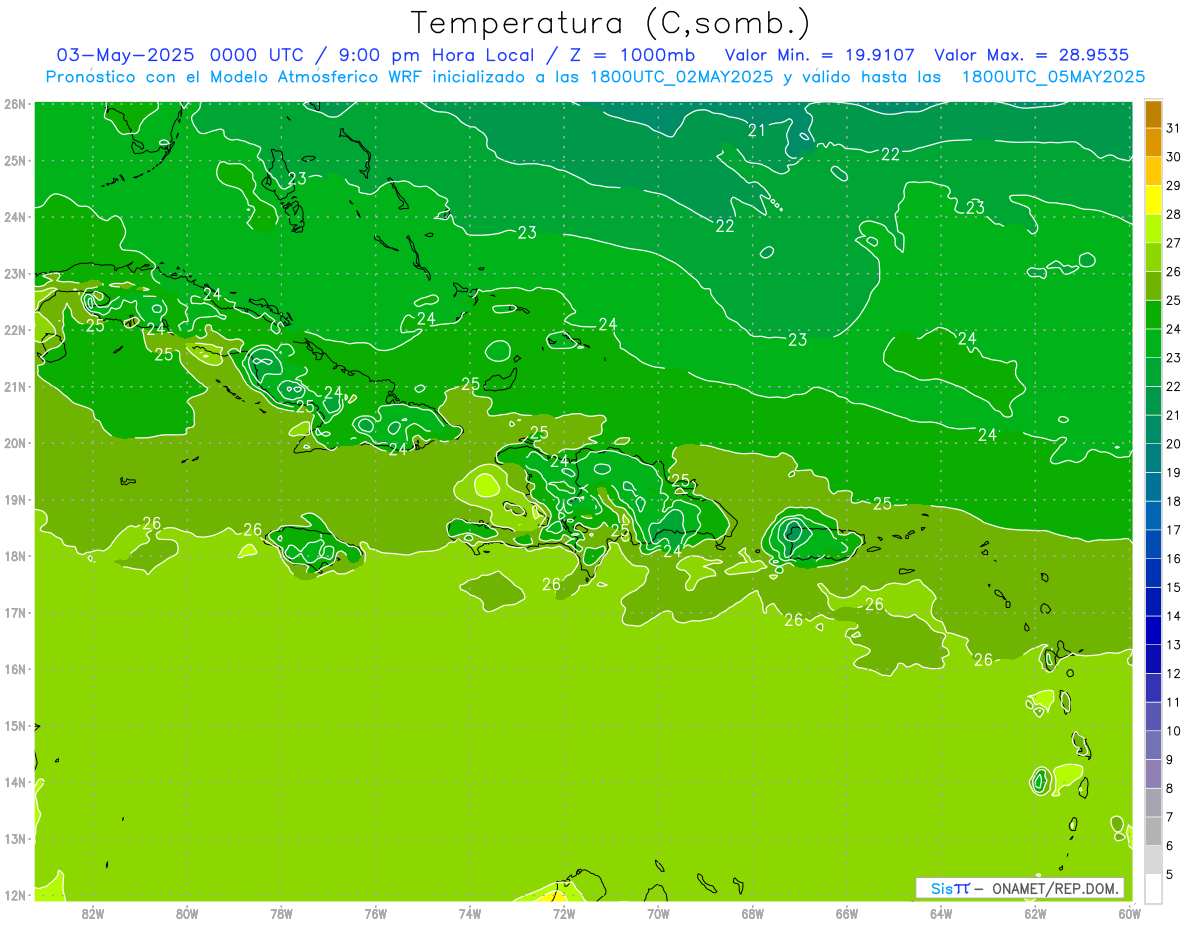Click the '74W' longitude axis label

pyautogui.click(x=470, y=913)
